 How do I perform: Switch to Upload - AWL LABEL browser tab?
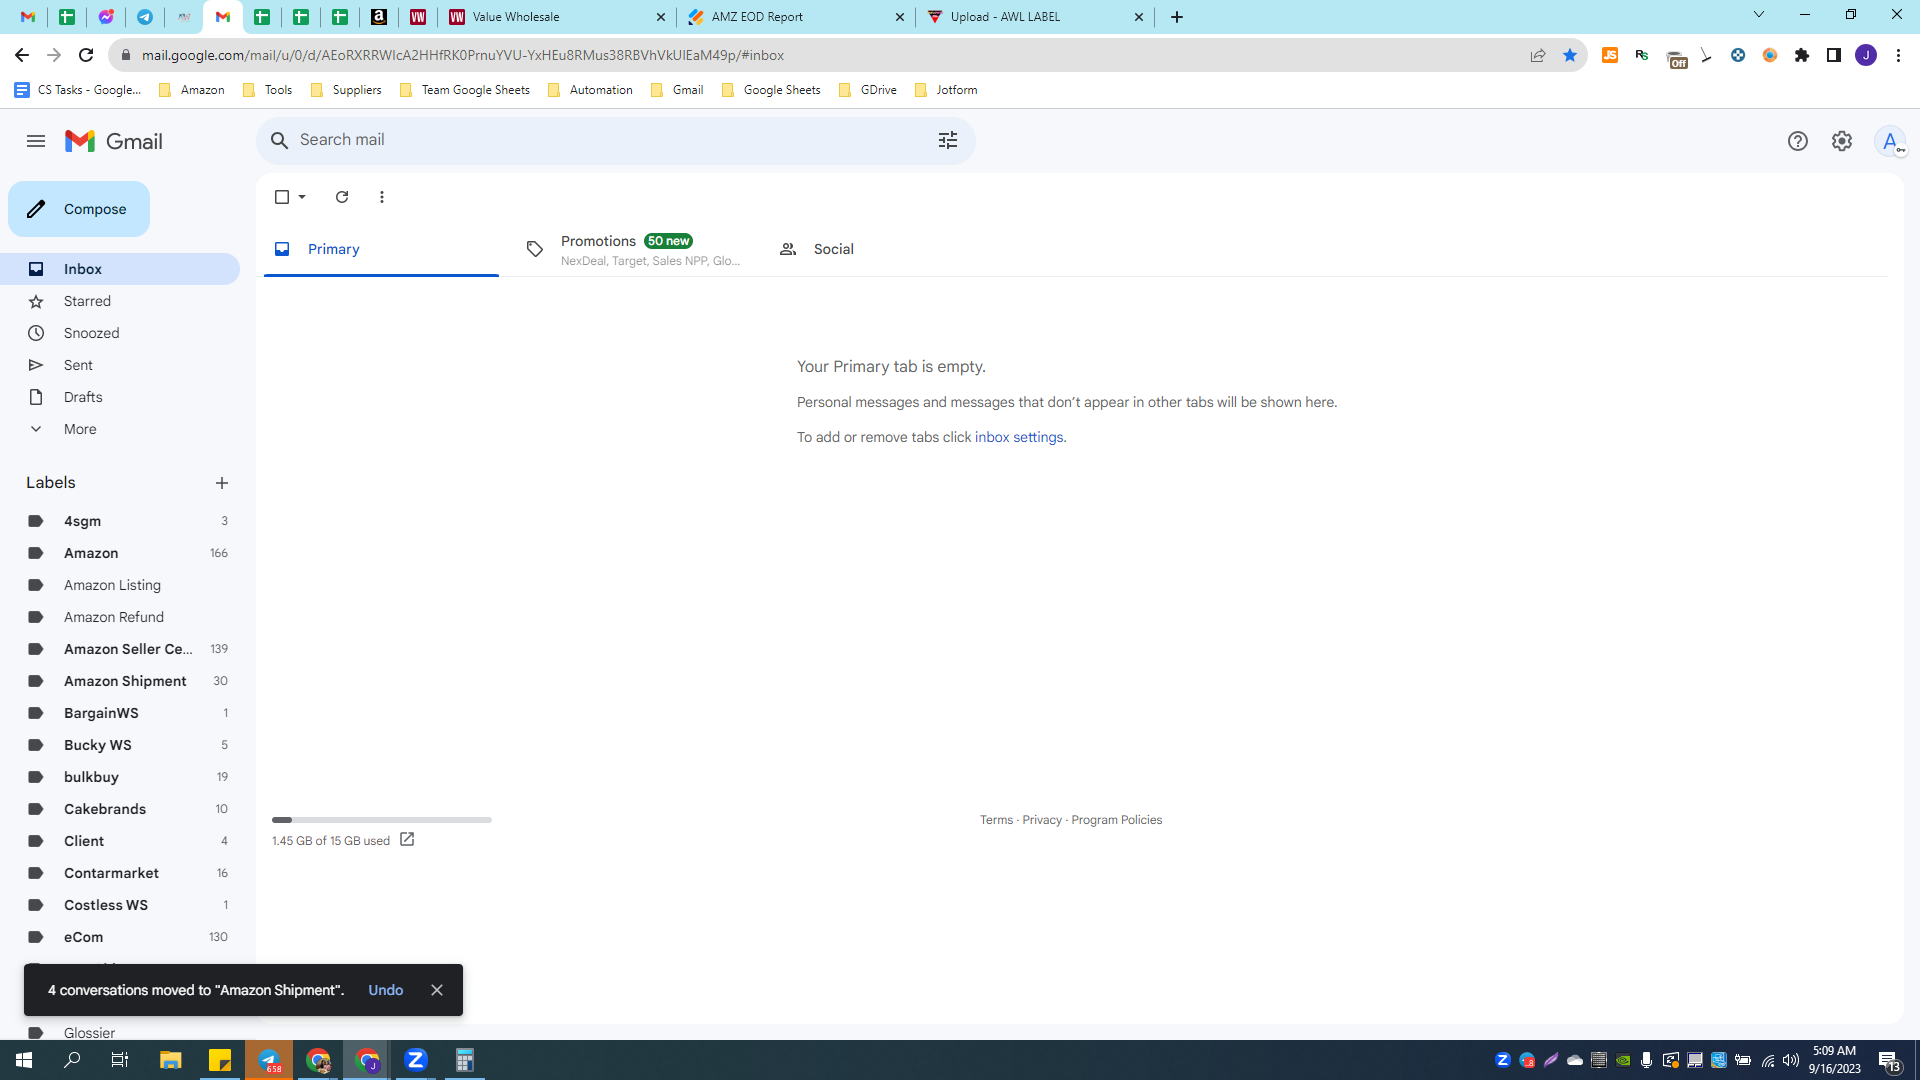pyautogui.click(x=1035, y=17)
